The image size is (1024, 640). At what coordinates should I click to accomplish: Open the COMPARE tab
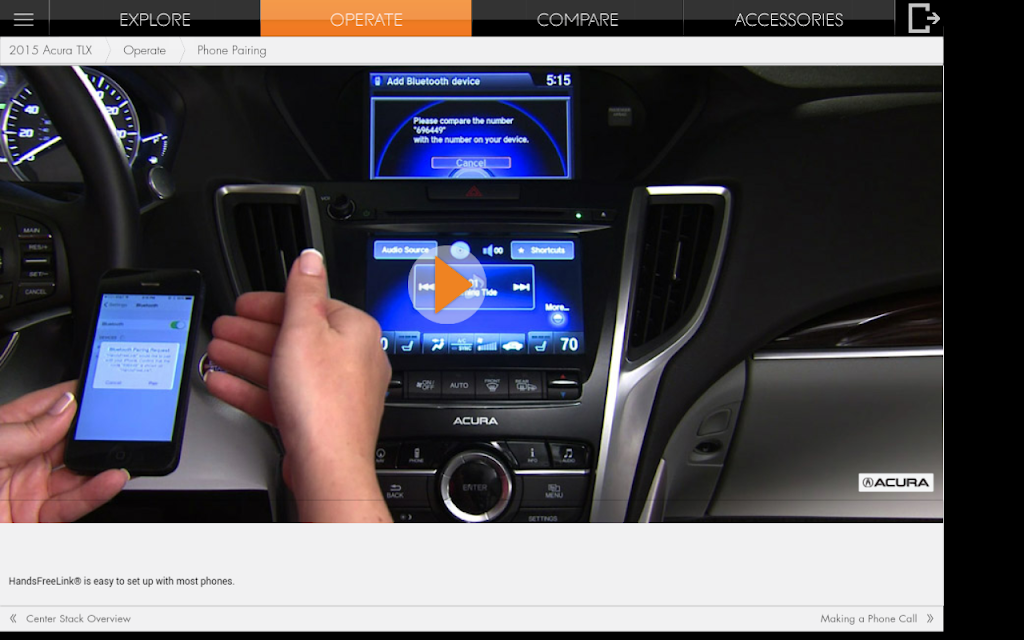577,19
